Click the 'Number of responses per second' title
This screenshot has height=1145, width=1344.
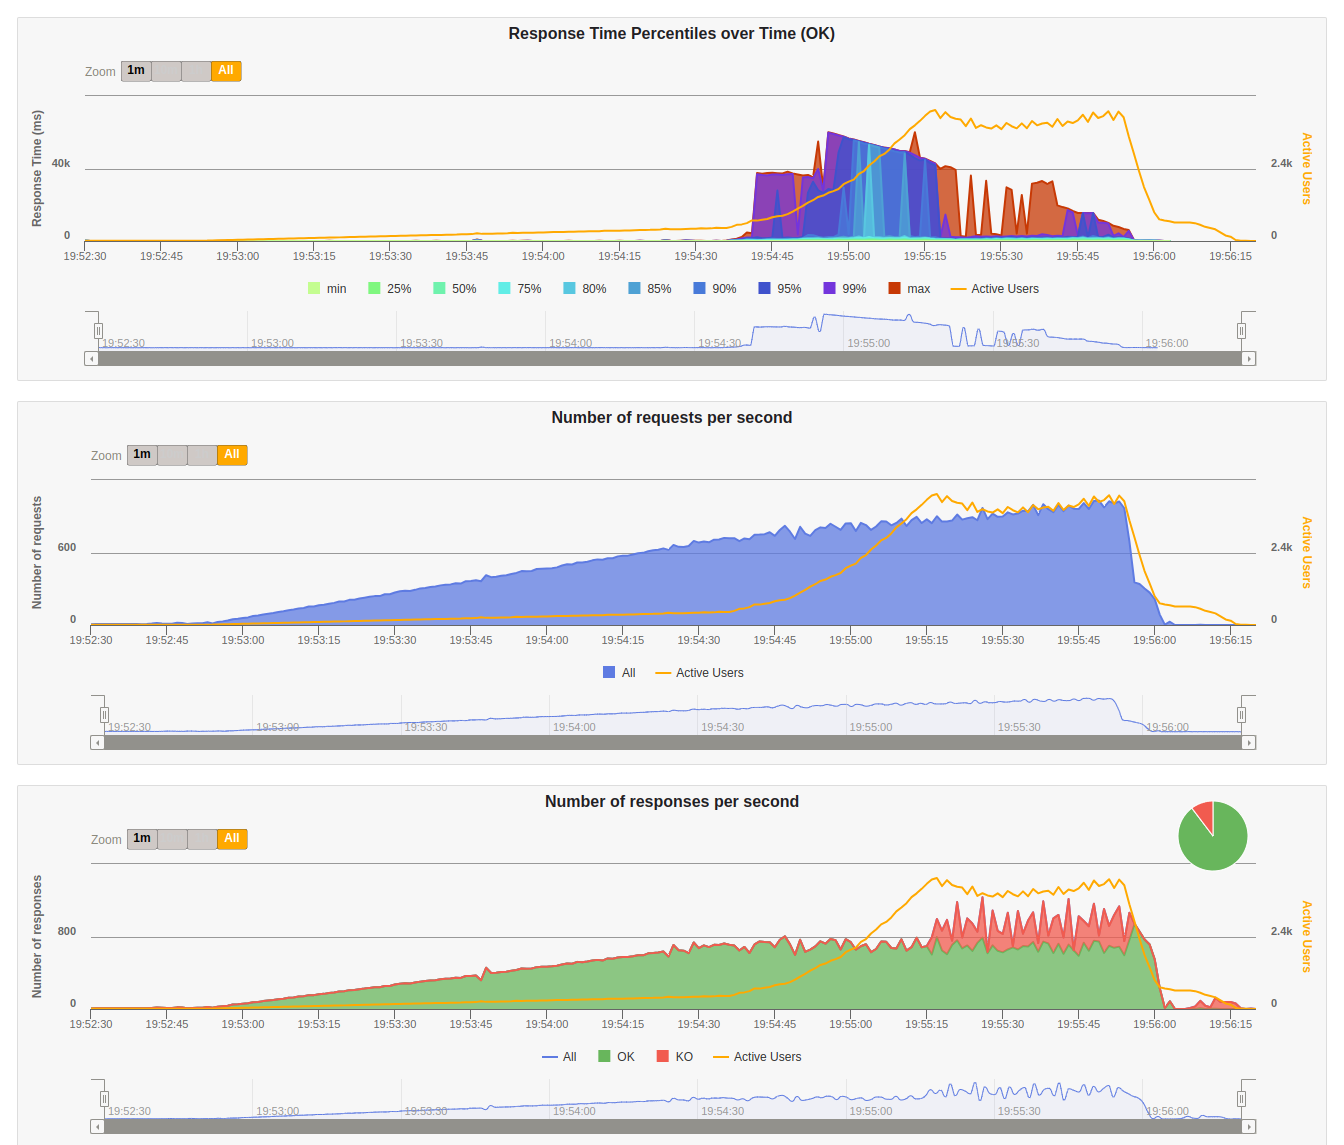672,802
